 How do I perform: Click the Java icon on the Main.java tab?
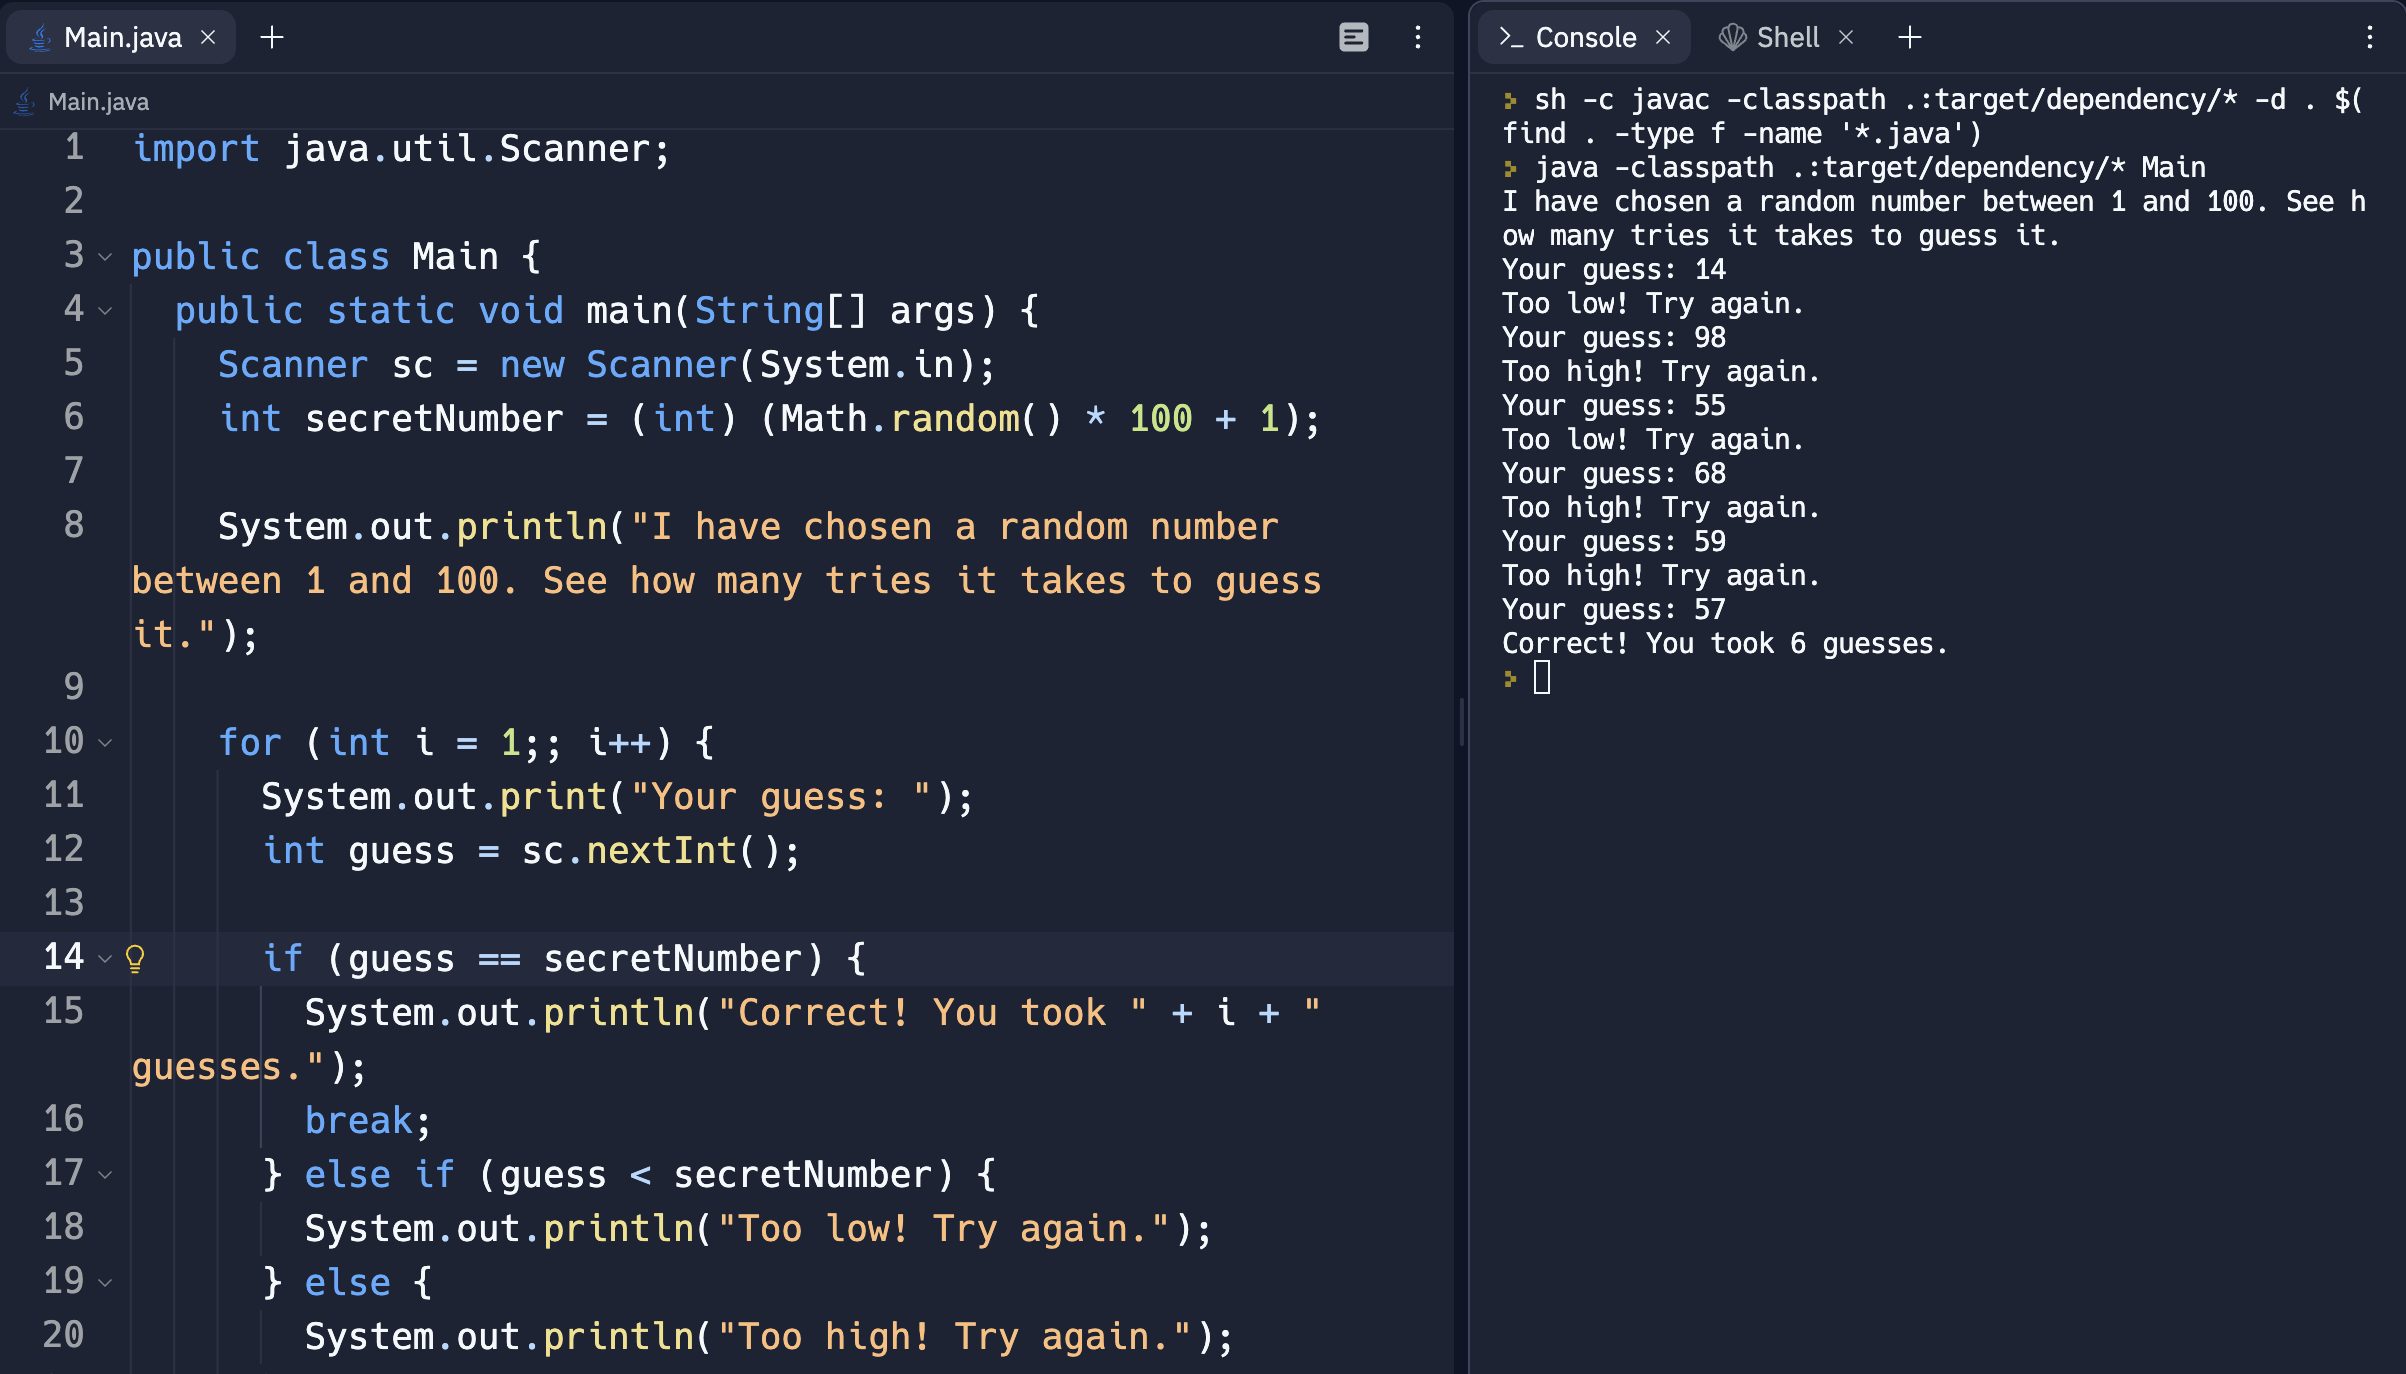tap(38, 37)
